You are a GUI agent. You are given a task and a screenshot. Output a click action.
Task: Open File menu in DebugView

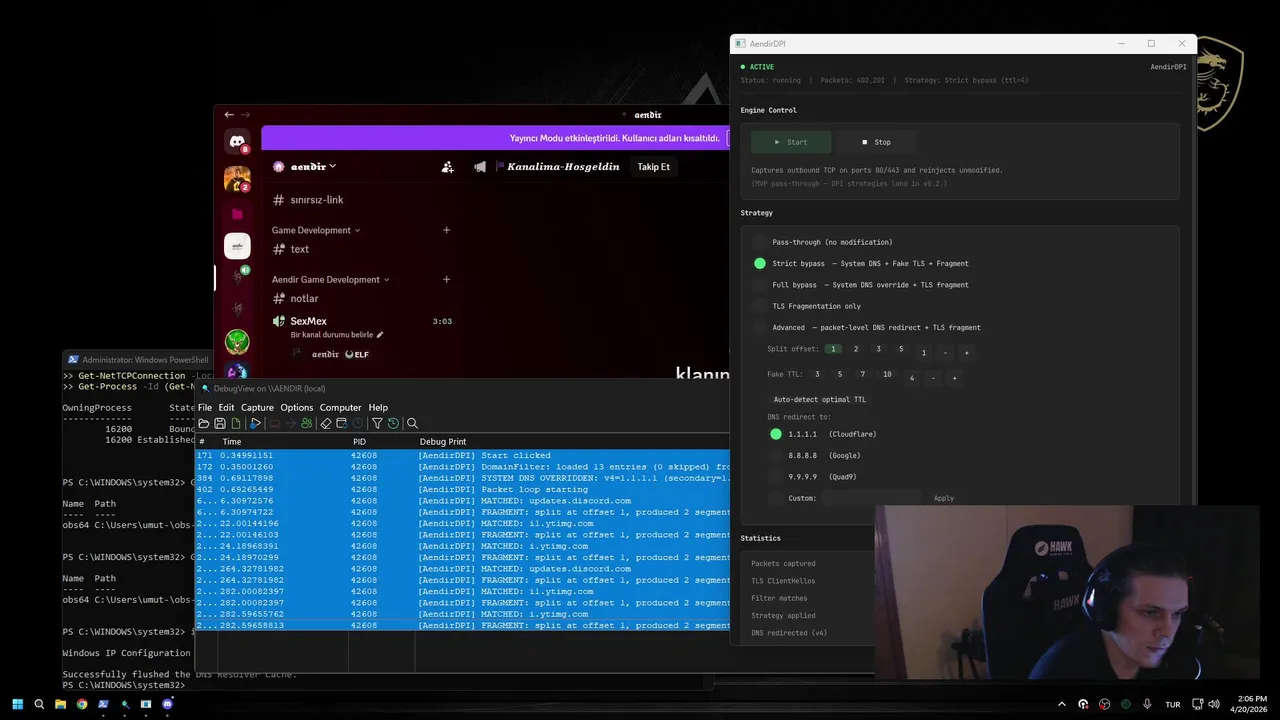coord(205,407)
